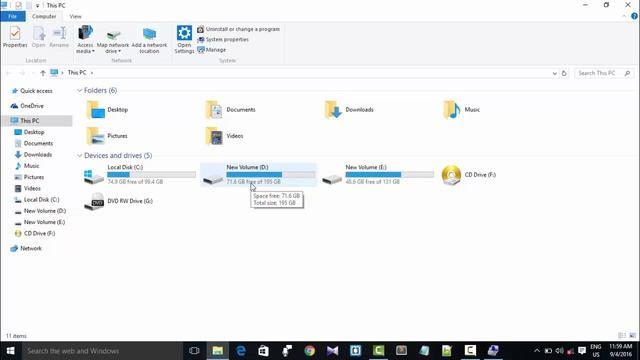This screenshot has height=360, width=640.
Task: Switch to the View ribbon tab
Action: (x=75, y=16)
